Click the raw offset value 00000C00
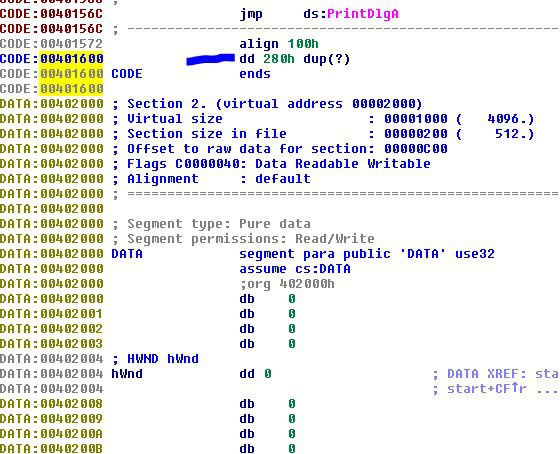 coord(416,149)
